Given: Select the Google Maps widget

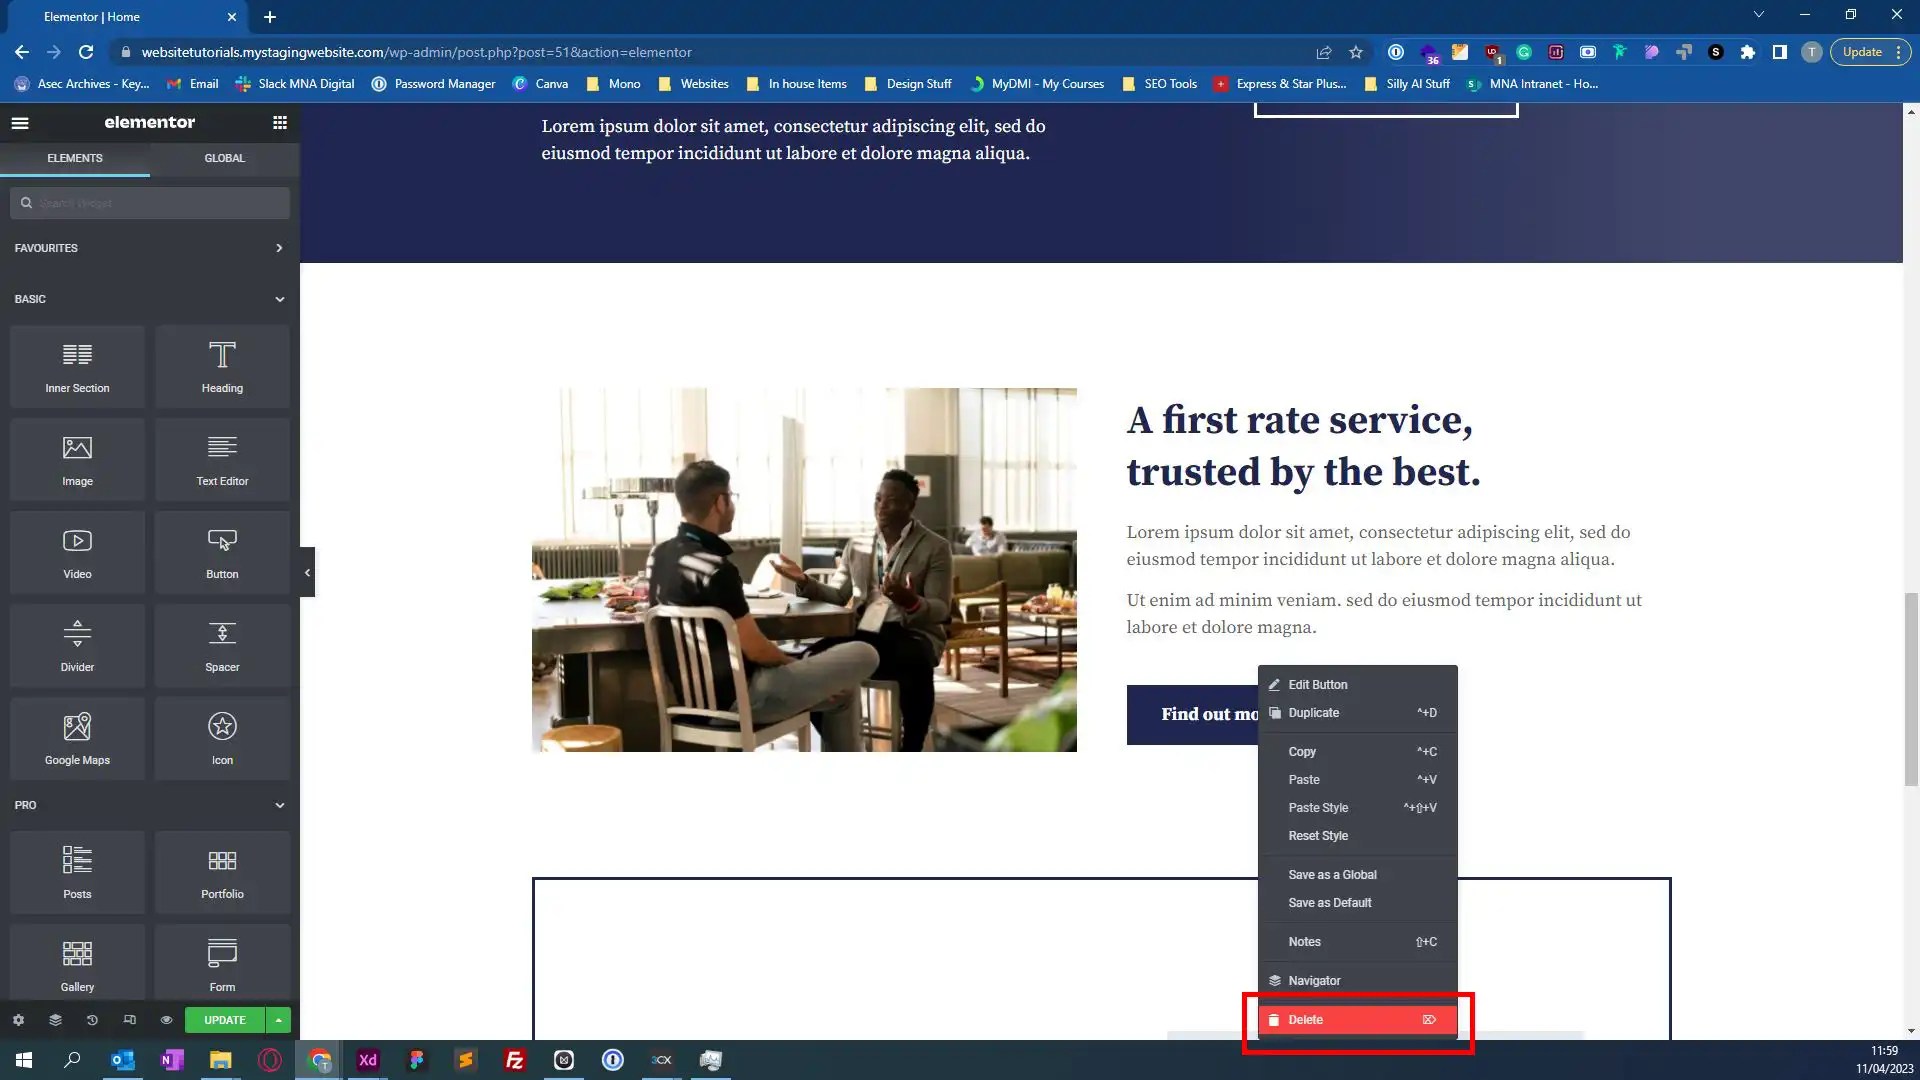Looking at the screenshot, I should 77,739.
